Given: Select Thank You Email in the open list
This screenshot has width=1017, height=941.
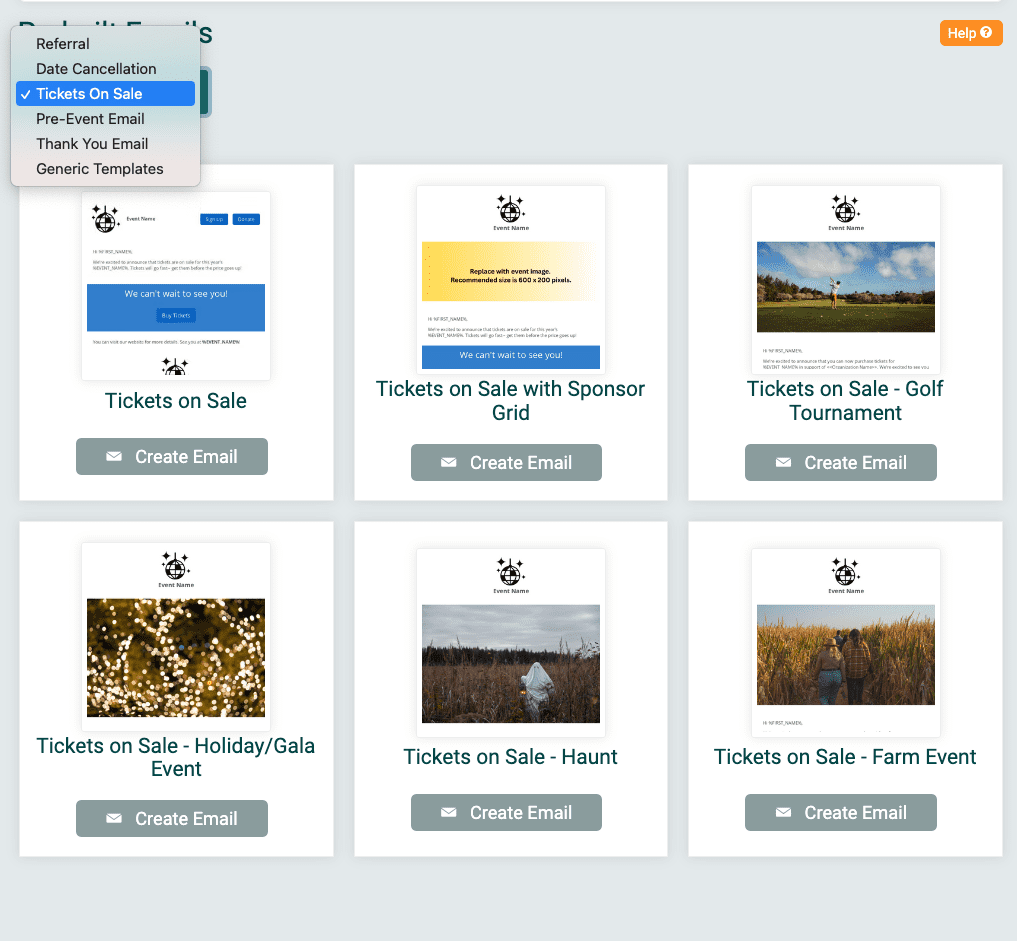Looking at the screenshot, I should pos(90,143).
